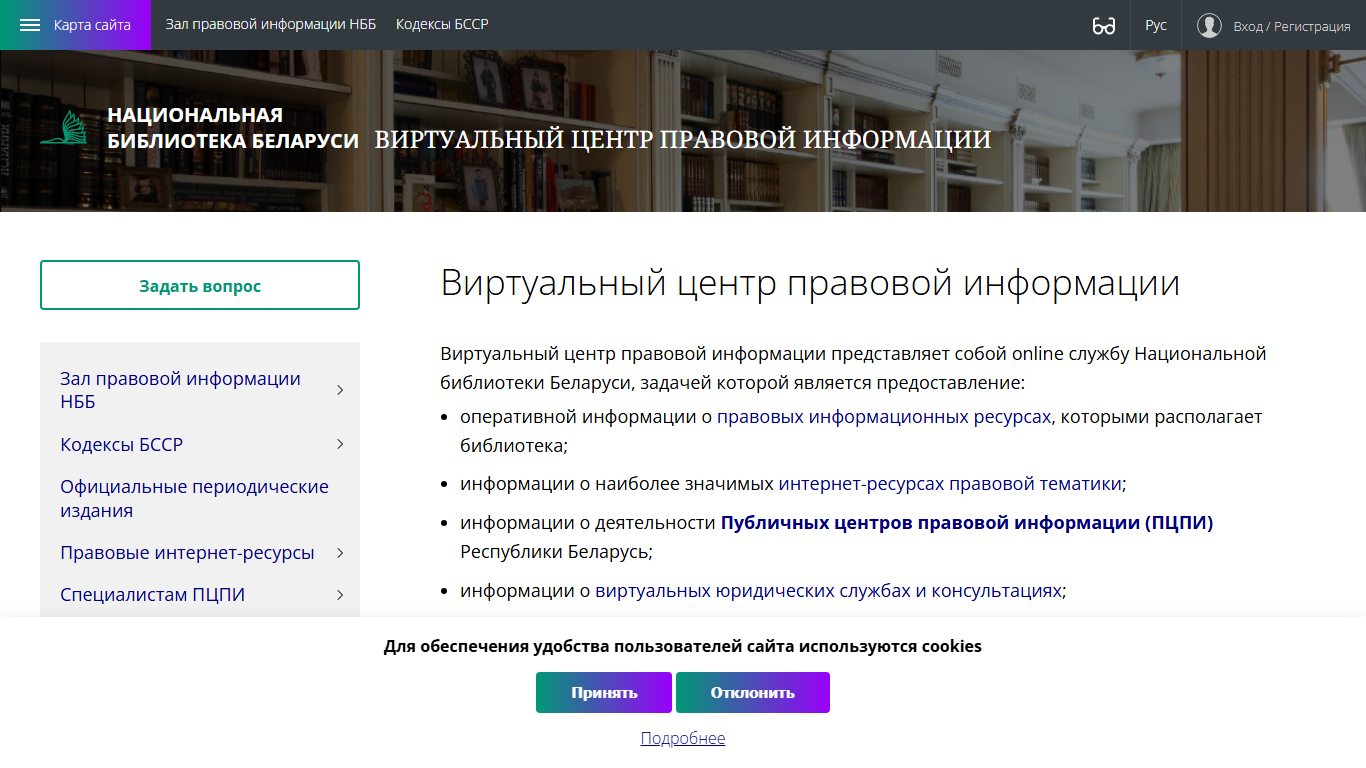Viewport: 1366px width, 768px height.
Task: Expand the Правовые интернет-ресурсы chevron
Action: pos(340,553)
